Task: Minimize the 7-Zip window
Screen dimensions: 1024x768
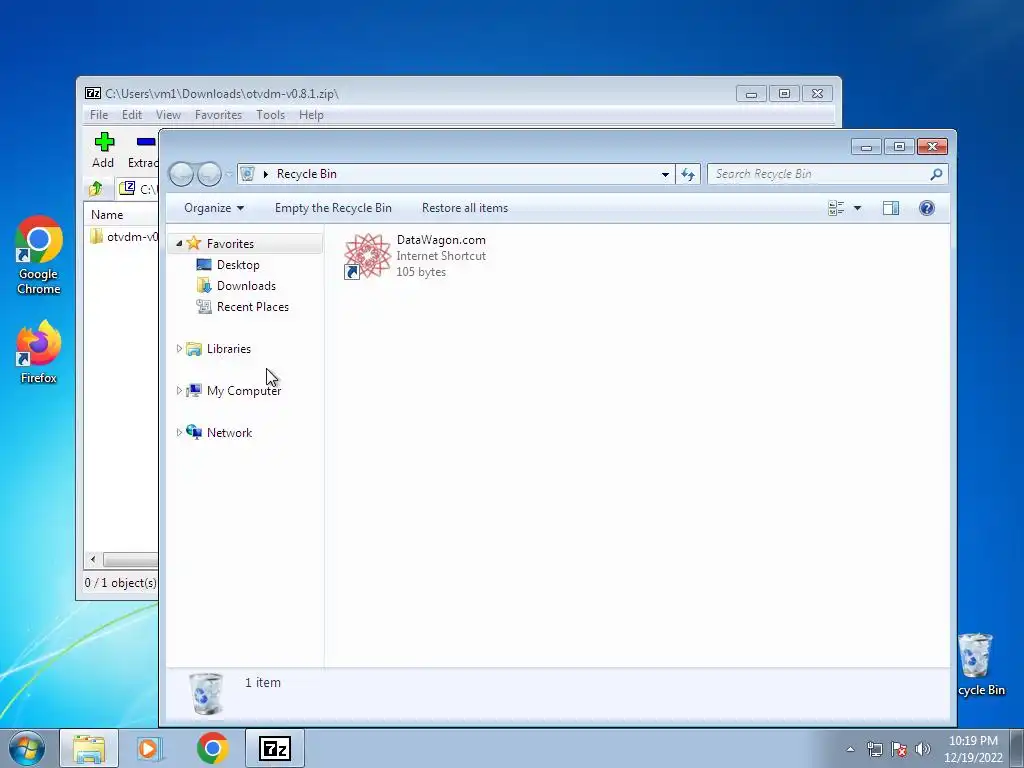Action: tap(751, 94)
